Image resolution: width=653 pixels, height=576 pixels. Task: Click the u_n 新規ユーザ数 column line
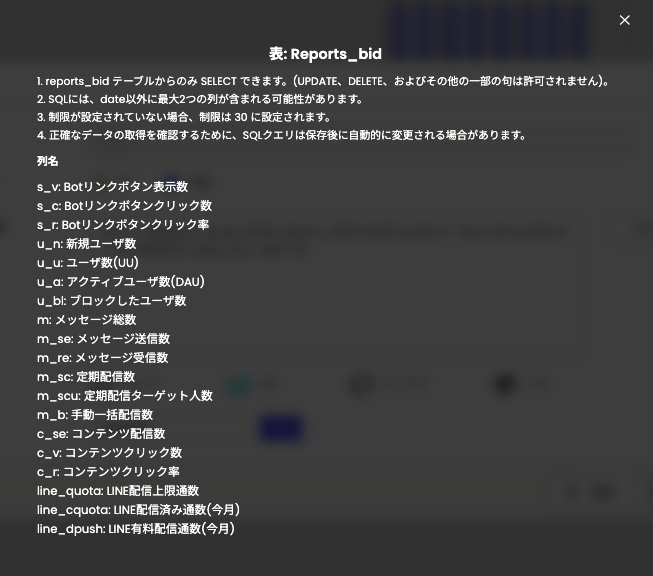(x=86, y=244)
